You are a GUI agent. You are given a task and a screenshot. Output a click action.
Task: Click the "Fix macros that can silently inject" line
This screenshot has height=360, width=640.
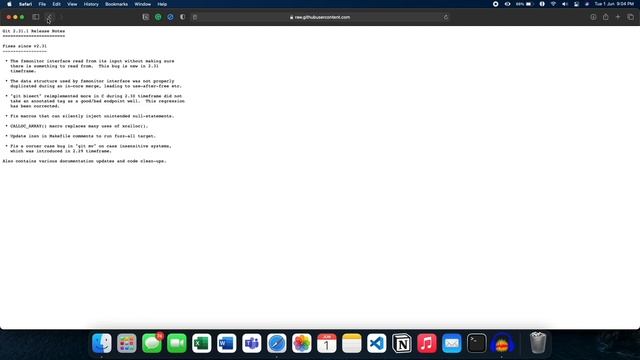click(x=92, y=116)
